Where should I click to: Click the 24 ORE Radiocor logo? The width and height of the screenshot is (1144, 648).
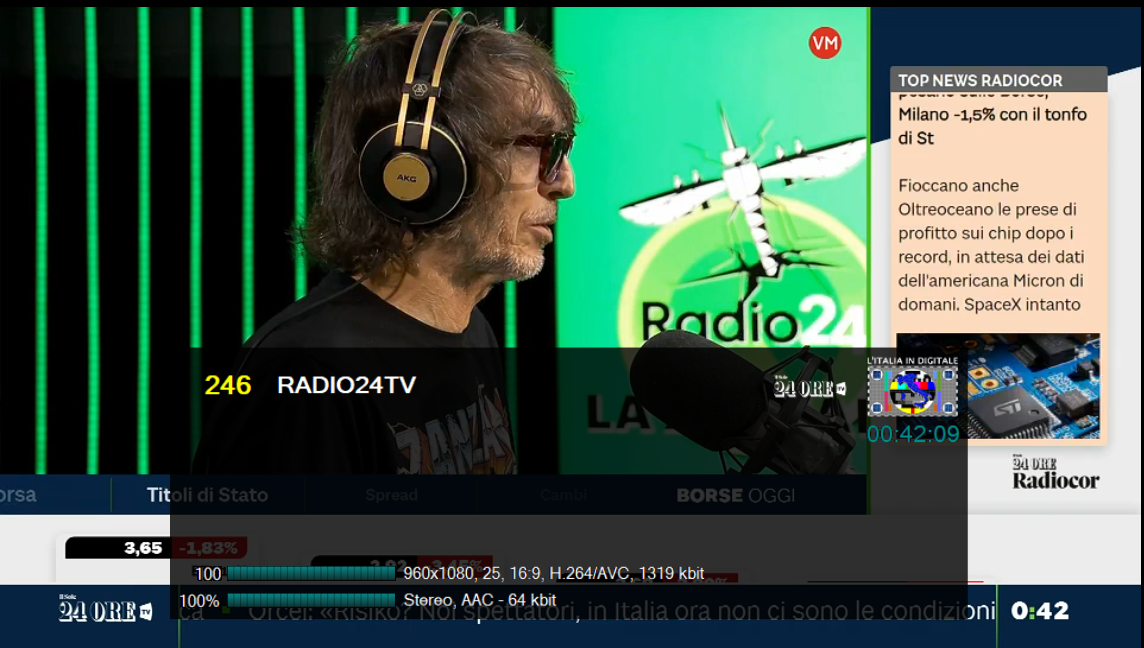(x=1055, y=472)
